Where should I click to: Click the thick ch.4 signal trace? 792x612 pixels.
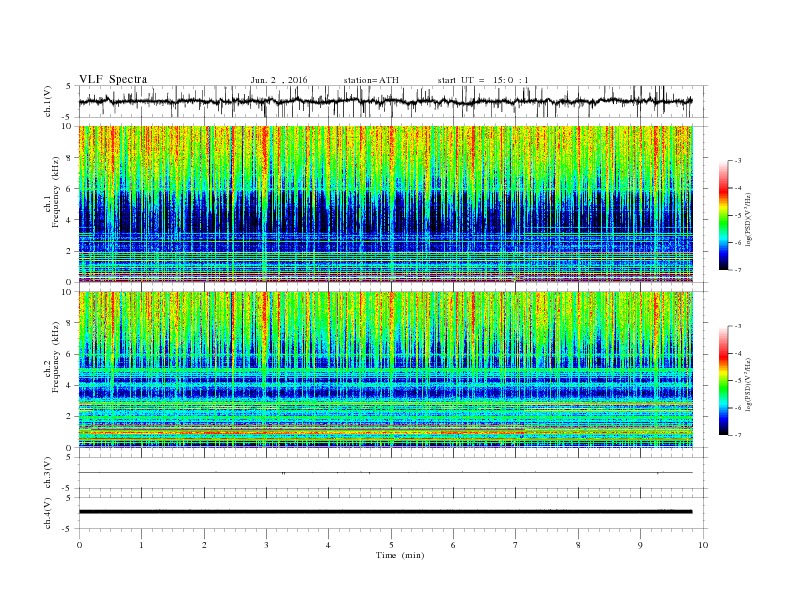(x=385, y=512)
